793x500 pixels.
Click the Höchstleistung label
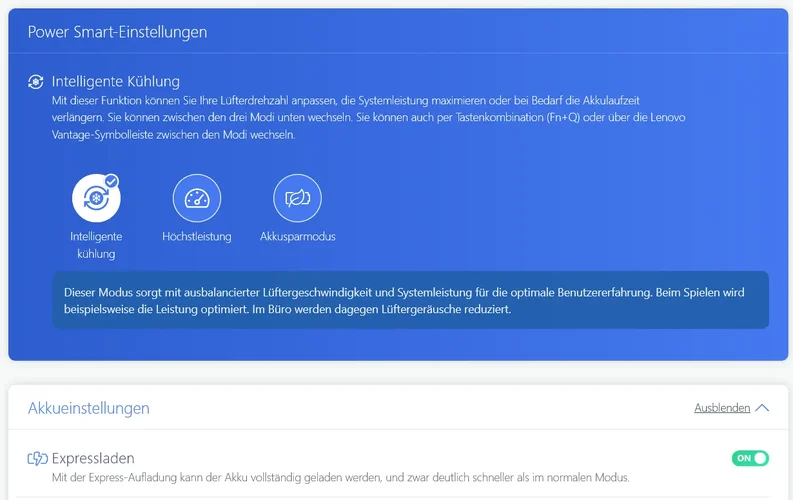197,237
